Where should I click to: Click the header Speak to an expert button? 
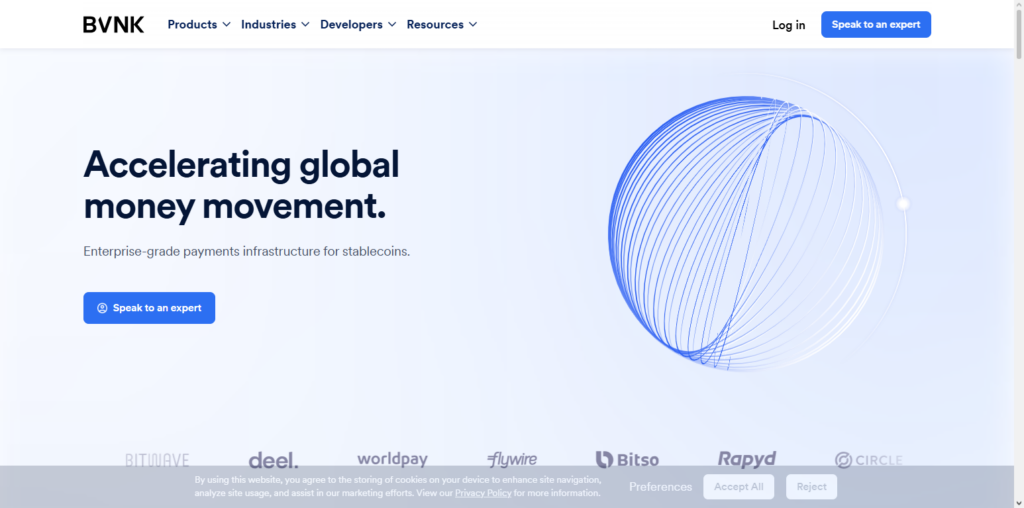click(x=876, y=24)
